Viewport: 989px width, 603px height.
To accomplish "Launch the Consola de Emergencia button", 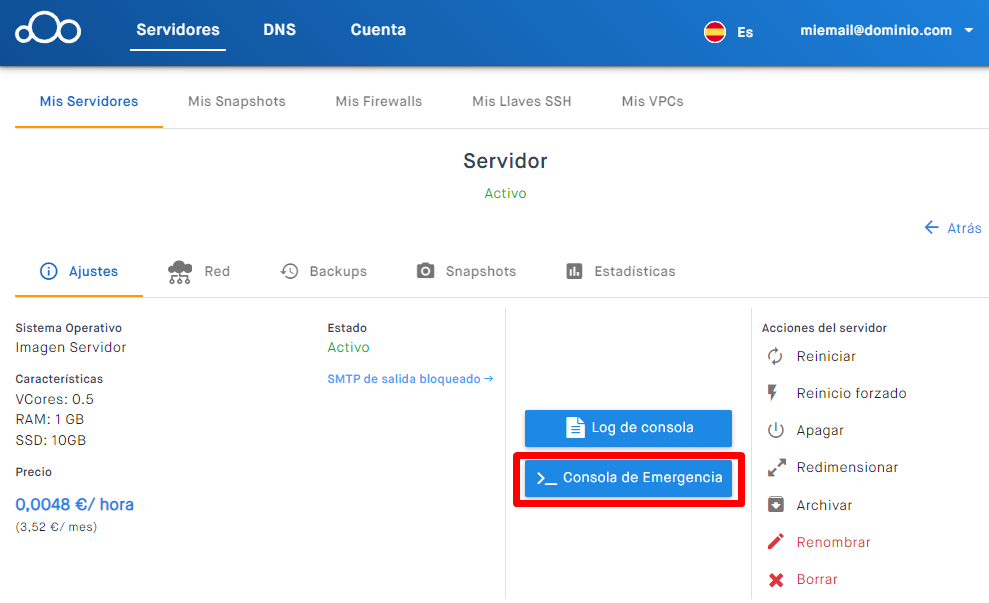I will coord(628,478).
